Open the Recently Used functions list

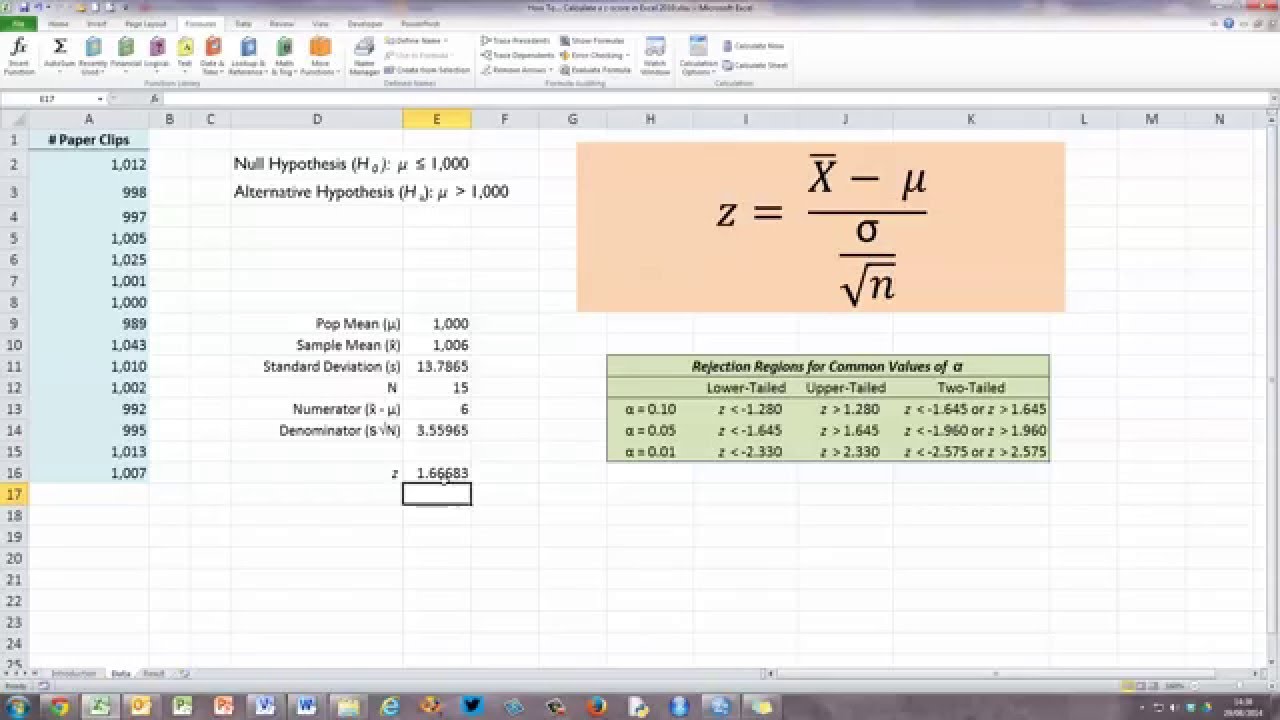pyautogui.click(x=93, y=56)
